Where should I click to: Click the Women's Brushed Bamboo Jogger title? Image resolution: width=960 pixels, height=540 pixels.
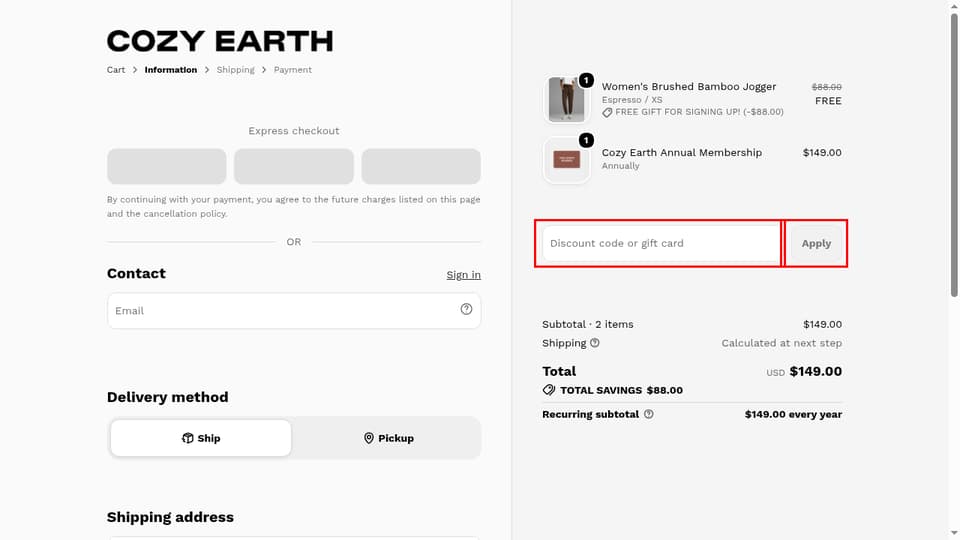coord(689,86)
